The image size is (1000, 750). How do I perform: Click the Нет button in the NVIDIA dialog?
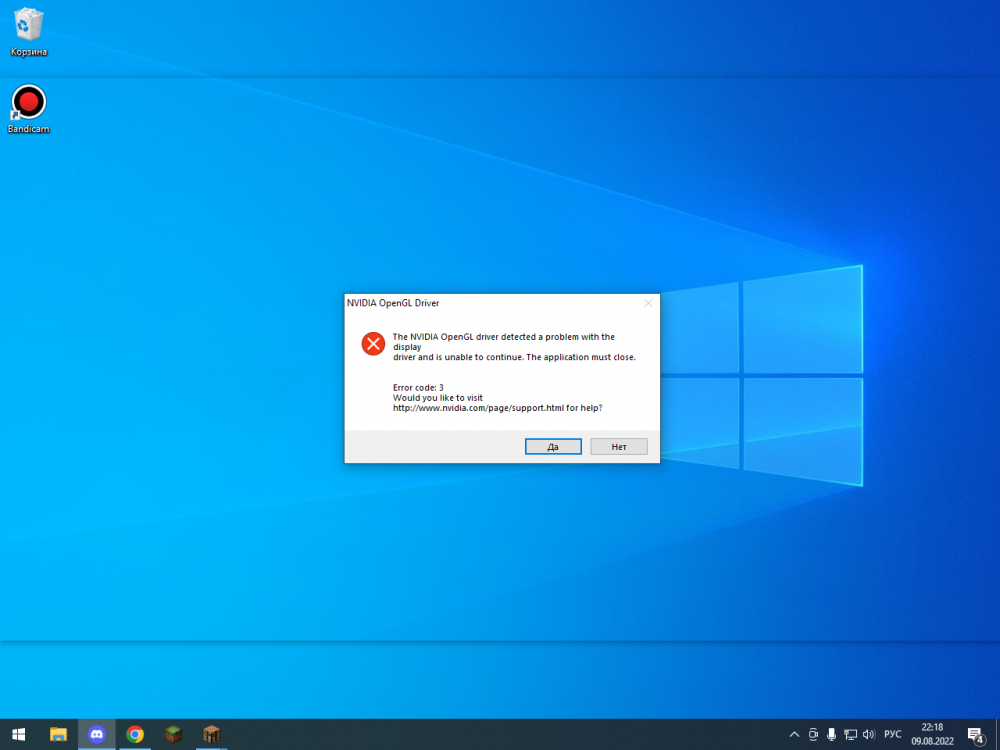pyautogui.click(x=619, y=446)
